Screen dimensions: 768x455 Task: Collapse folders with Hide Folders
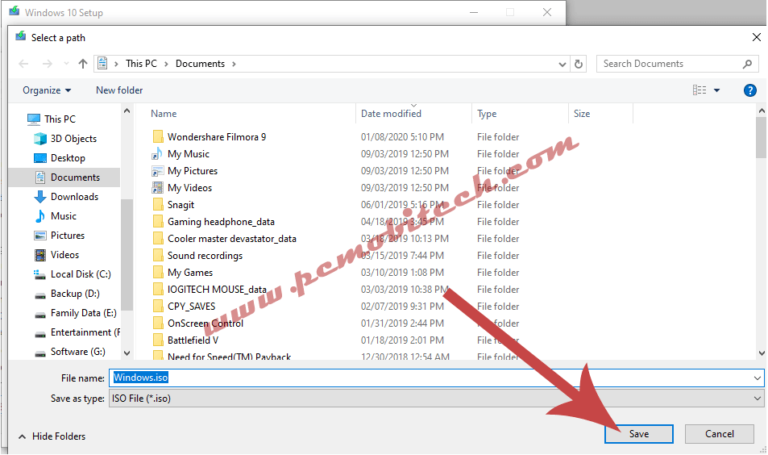pos(51,436)
